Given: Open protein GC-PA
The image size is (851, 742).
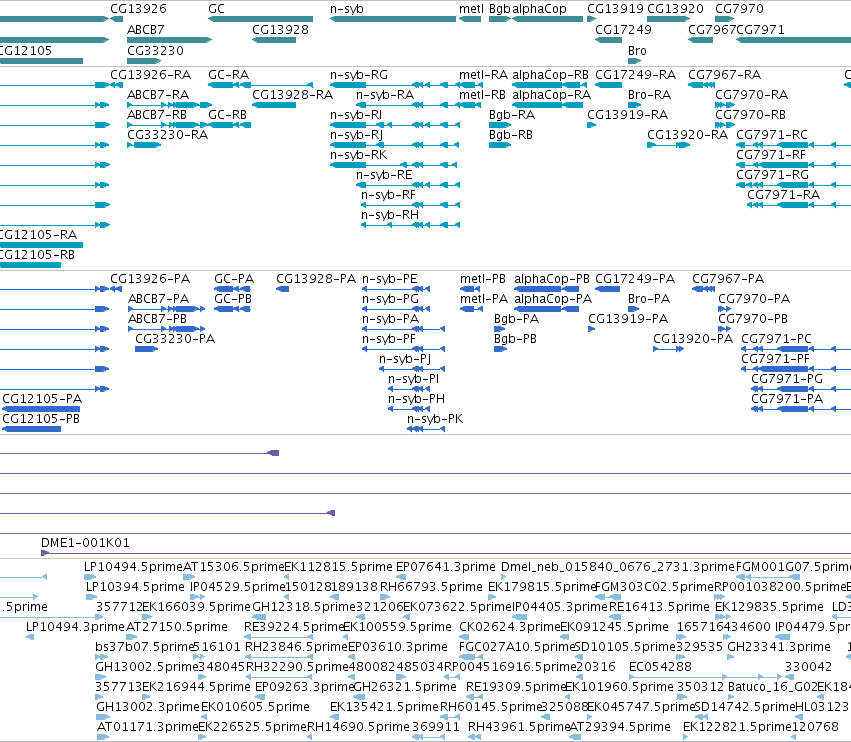Looking at the screenshot, I should click(x=234, y=278).
